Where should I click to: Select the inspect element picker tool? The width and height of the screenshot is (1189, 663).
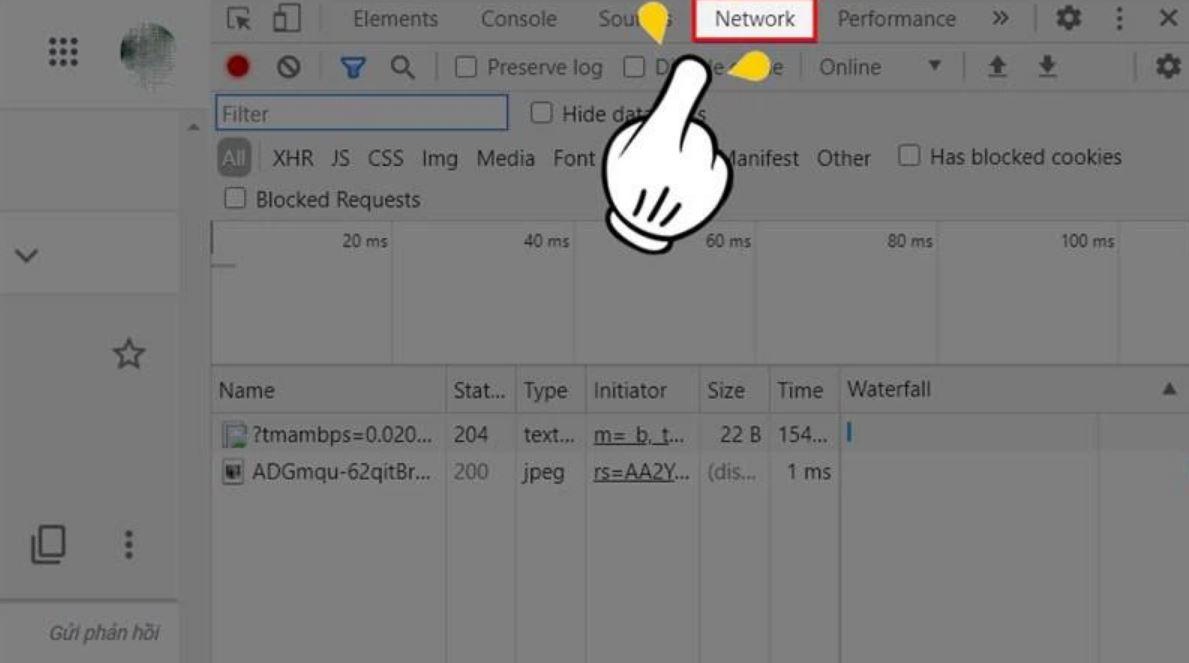(239, 18)
